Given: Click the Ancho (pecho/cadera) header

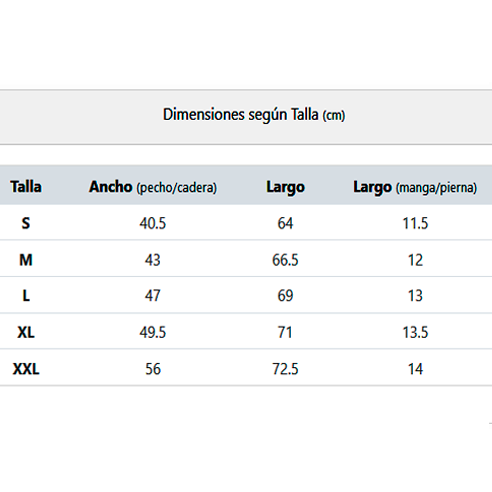Looking at the screenshot, I should 153,187.
